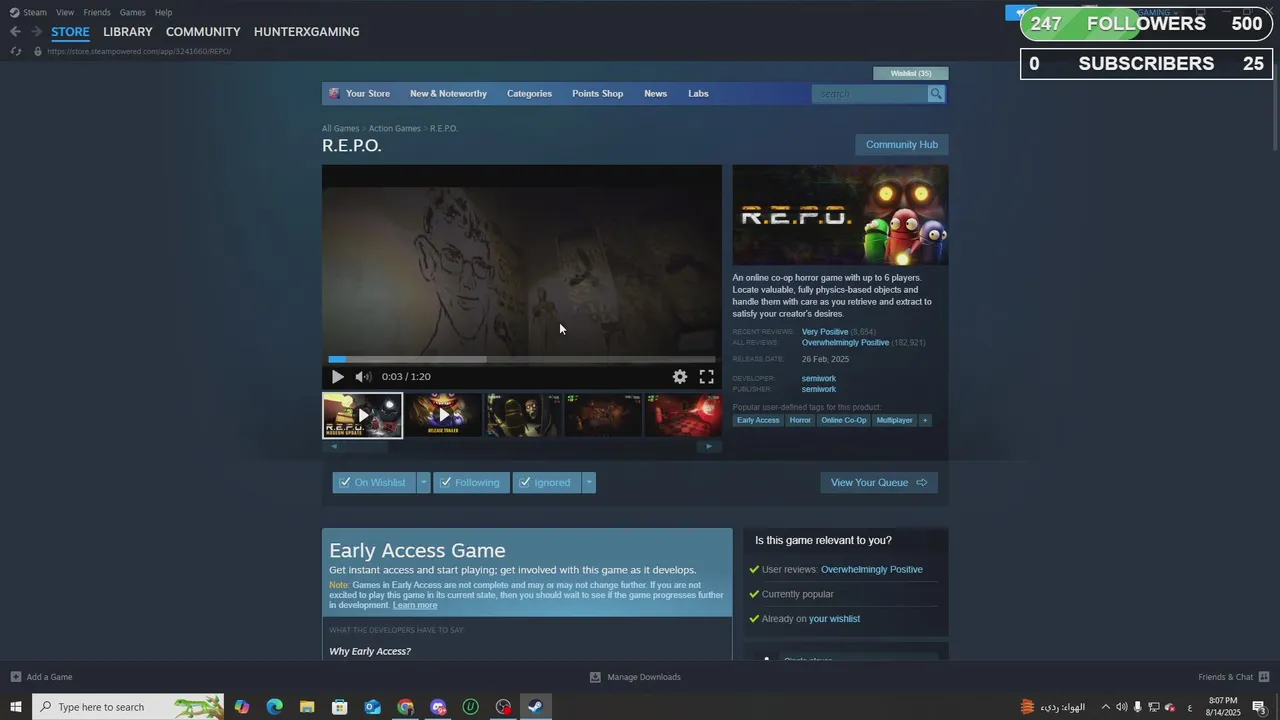Open the video settings gear icon
This screenshot has width=1280, height=720.
(x=680, y=377)
